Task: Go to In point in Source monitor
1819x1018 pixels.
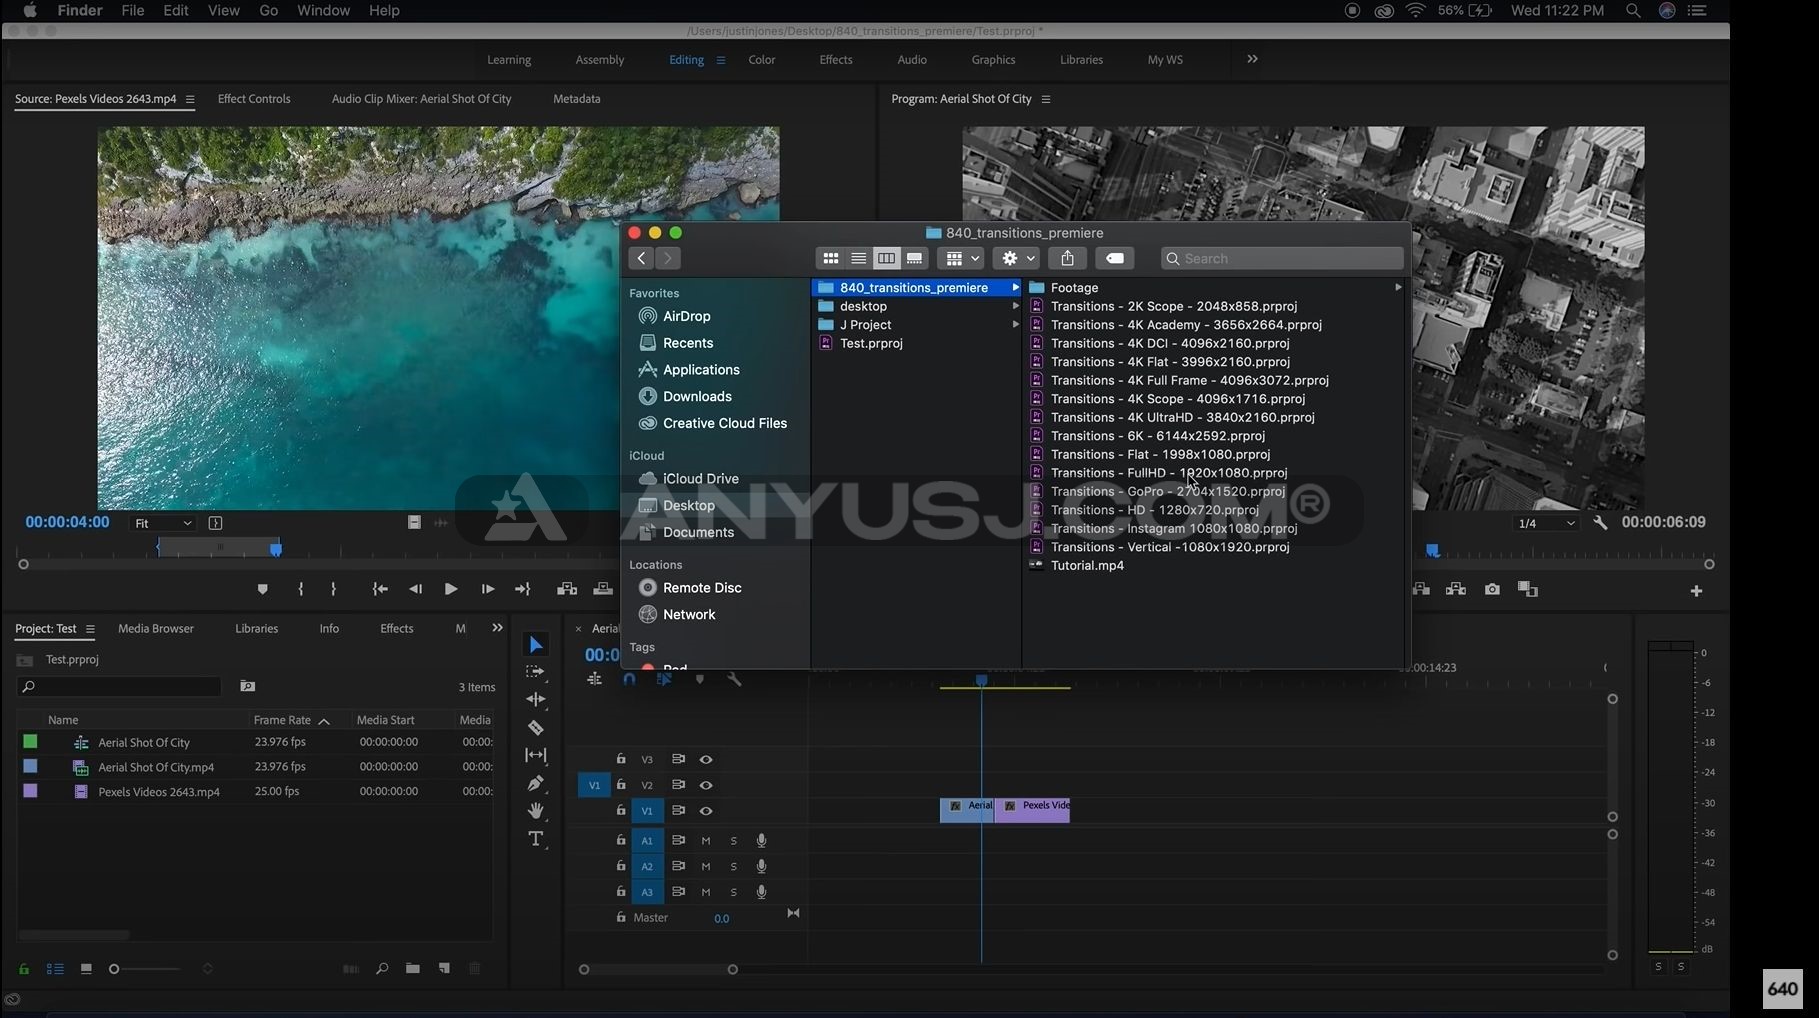Action: 380,589
